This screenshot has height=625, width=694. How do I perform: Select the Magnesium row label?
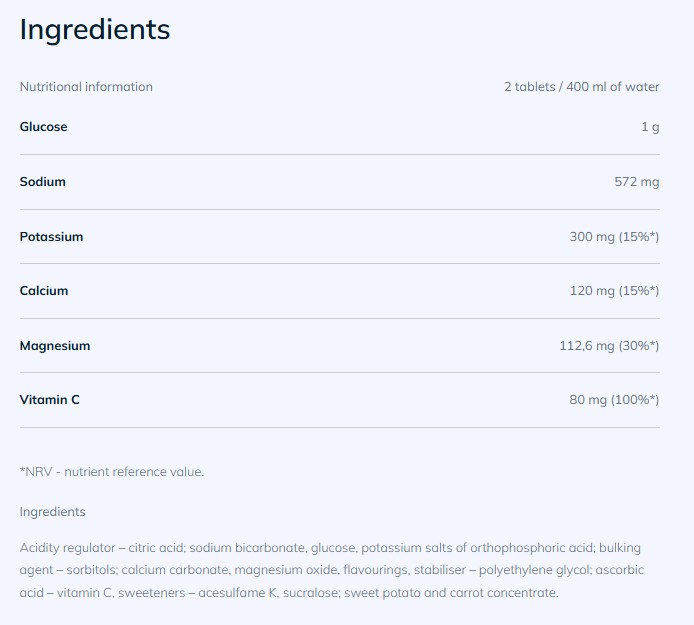pos(55,346)
